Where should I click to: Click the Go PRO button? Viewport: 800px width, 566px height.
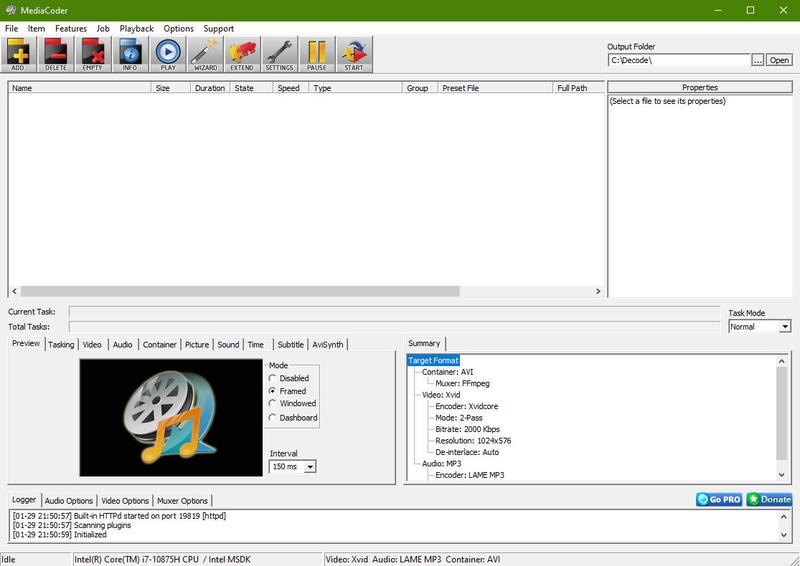719,499
